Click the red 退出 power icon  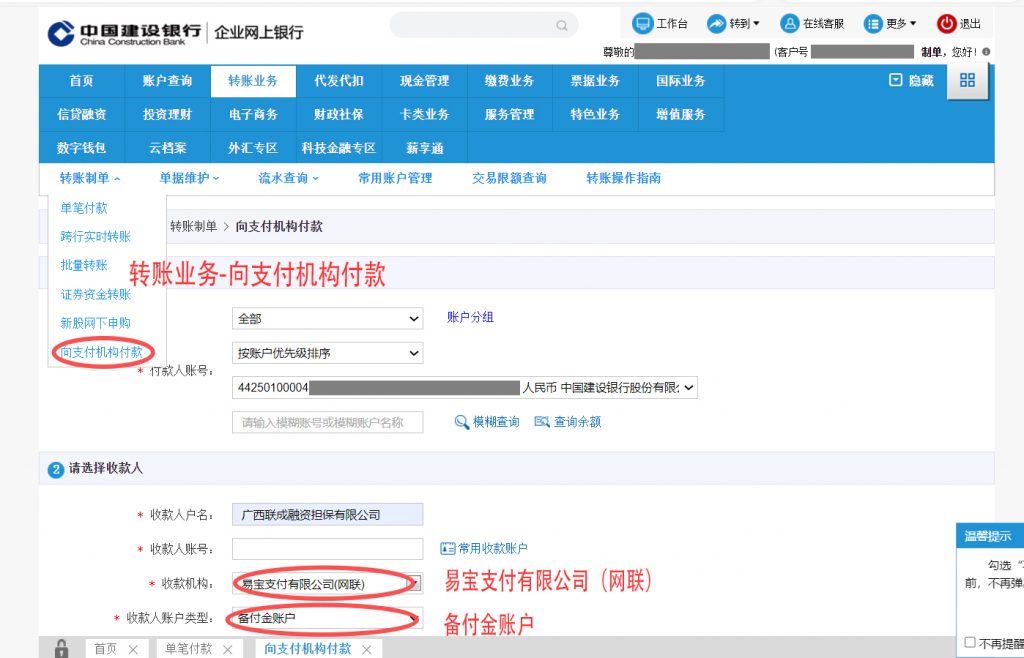[x=946, y=24]
